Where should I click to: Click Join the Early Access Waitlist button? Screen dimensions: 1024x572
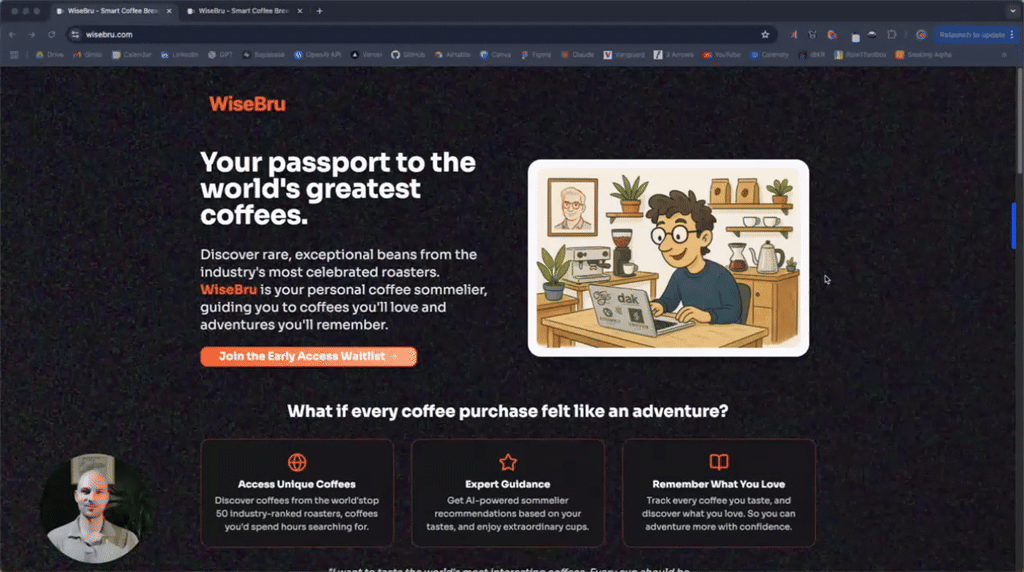(x=308, y=357)
